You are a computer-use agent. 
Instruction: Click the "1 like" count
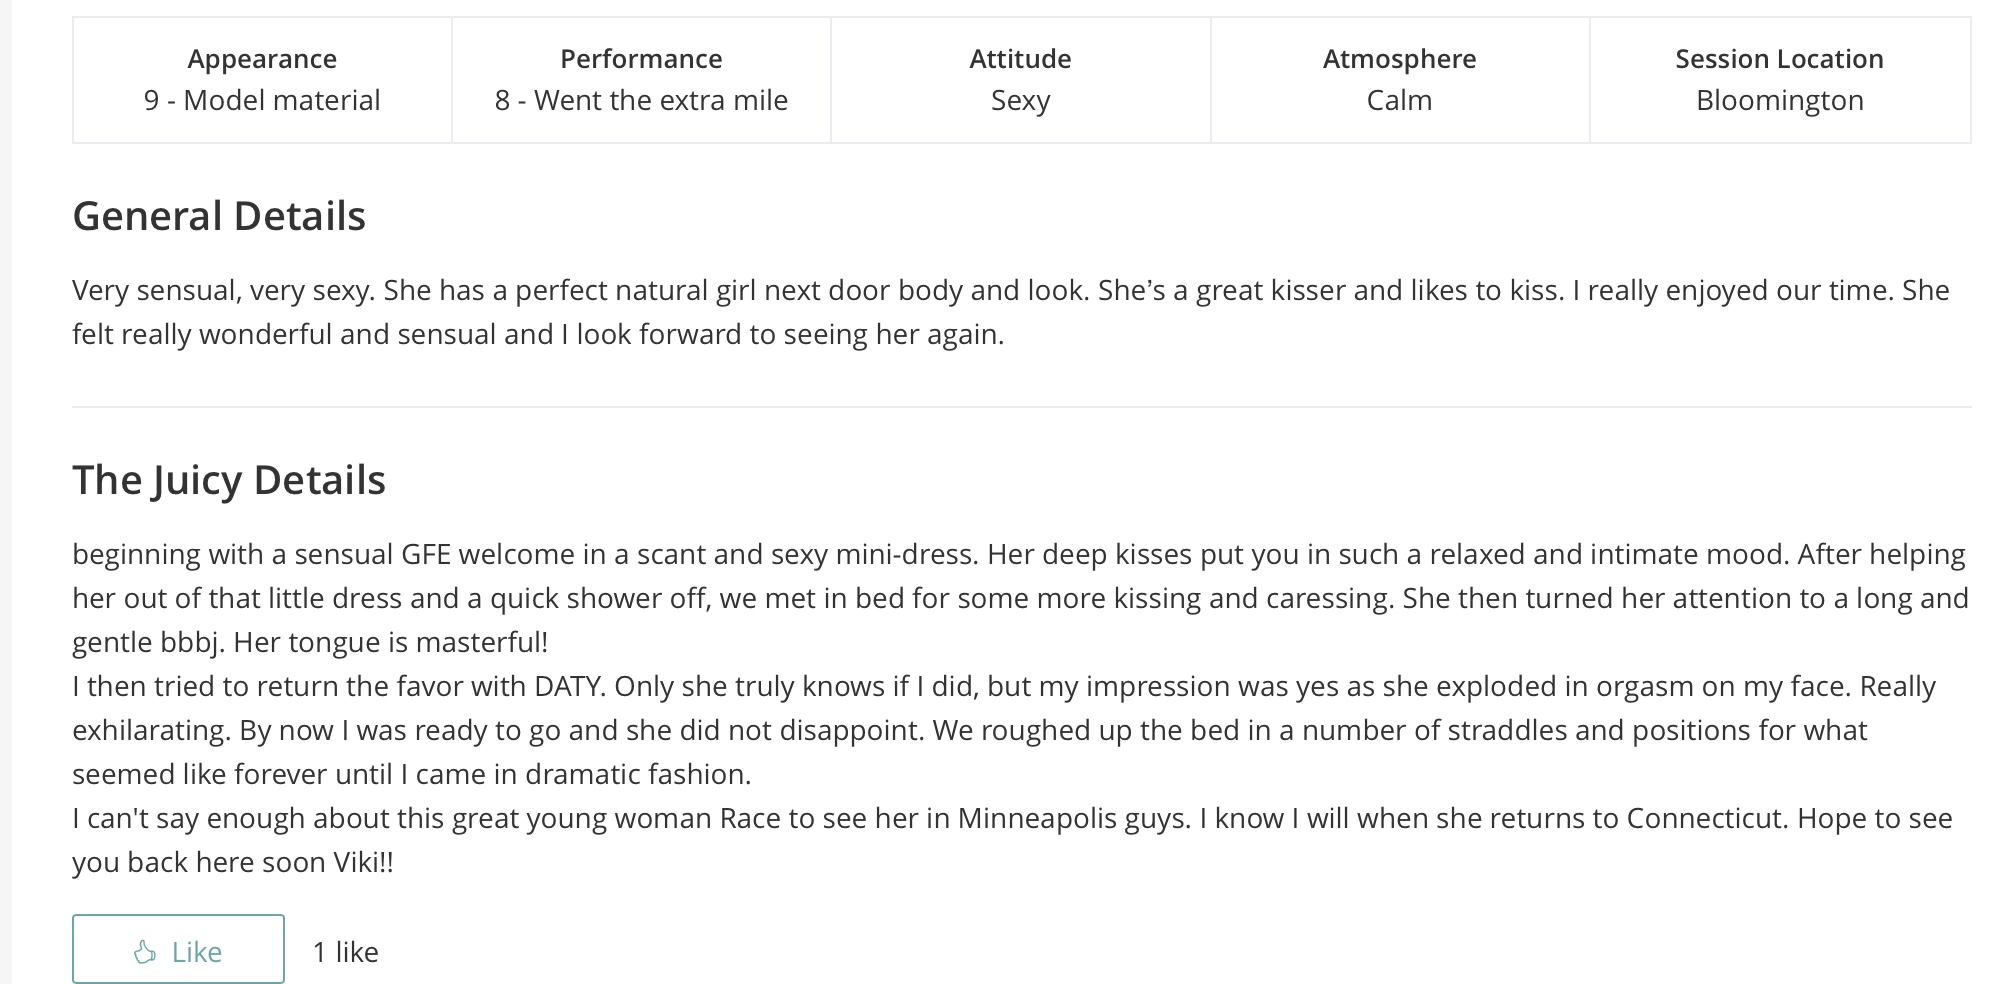(345, 952)
